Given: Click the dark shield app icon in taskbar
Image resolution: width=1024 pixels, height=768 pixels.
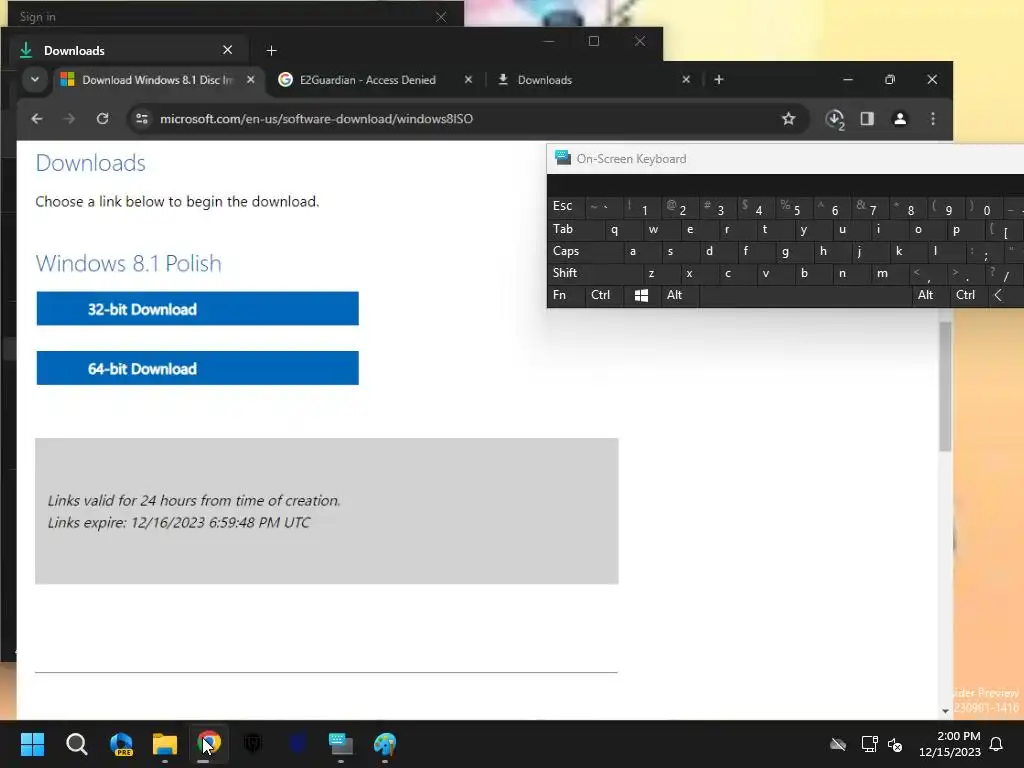Looking at the screenshot, I should pos(253,744).
